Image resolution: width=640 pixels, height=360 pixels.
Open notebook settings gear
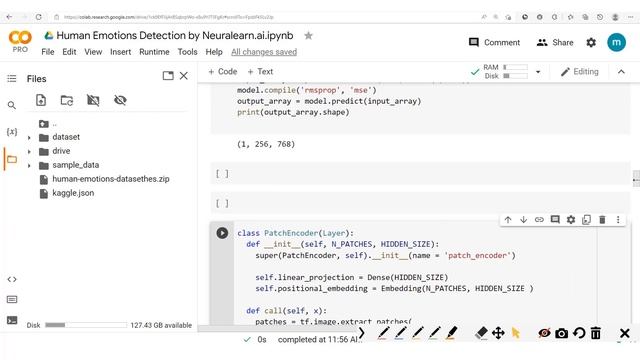(x=591, y=42)
